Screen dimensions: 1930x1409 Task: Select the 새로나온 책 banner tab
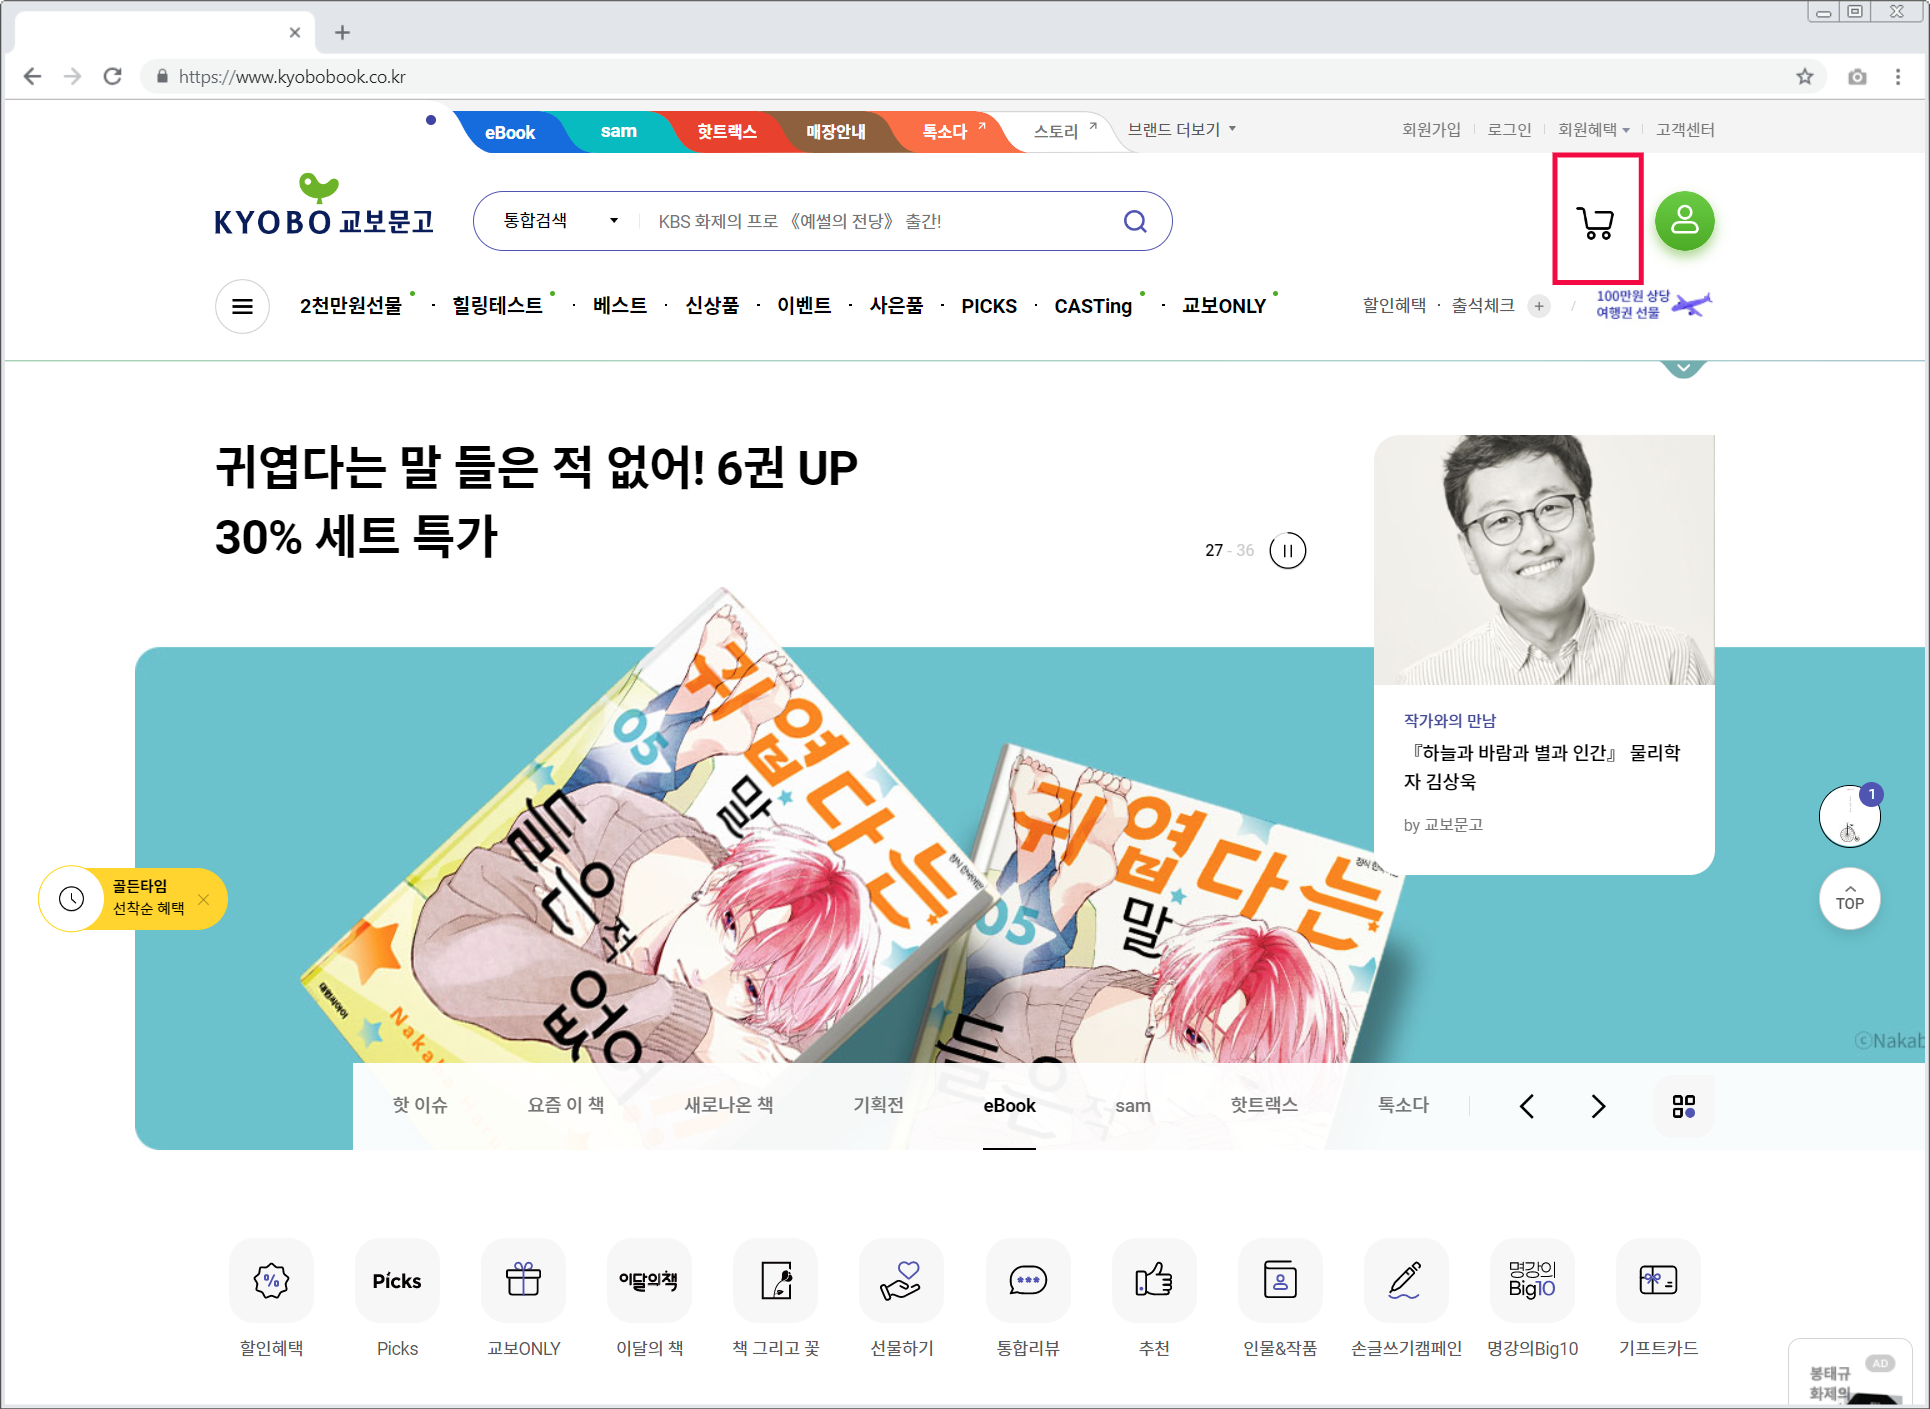click(729, 1105)
